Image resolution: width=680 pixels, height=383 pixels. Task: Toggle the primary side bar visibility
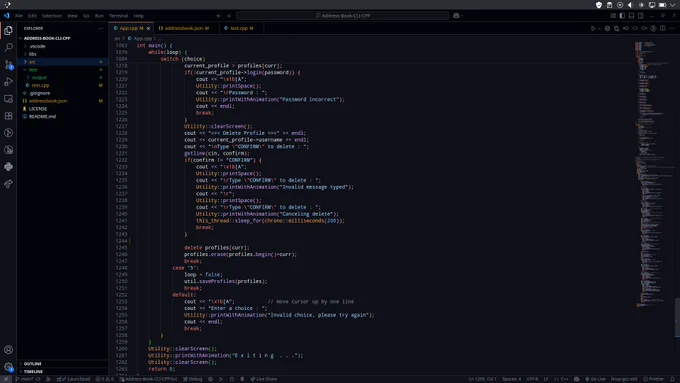[x=622, y=16]
